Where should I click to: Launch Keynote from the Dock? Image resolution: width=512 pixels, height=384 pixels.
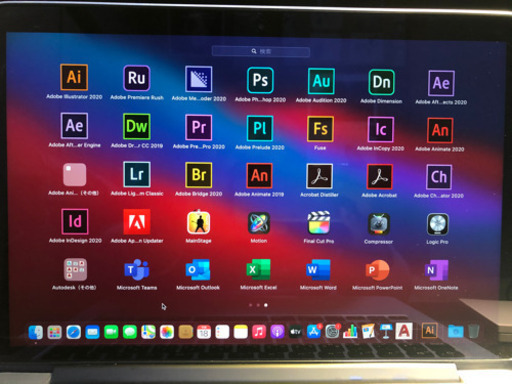[x=386, y=331]
